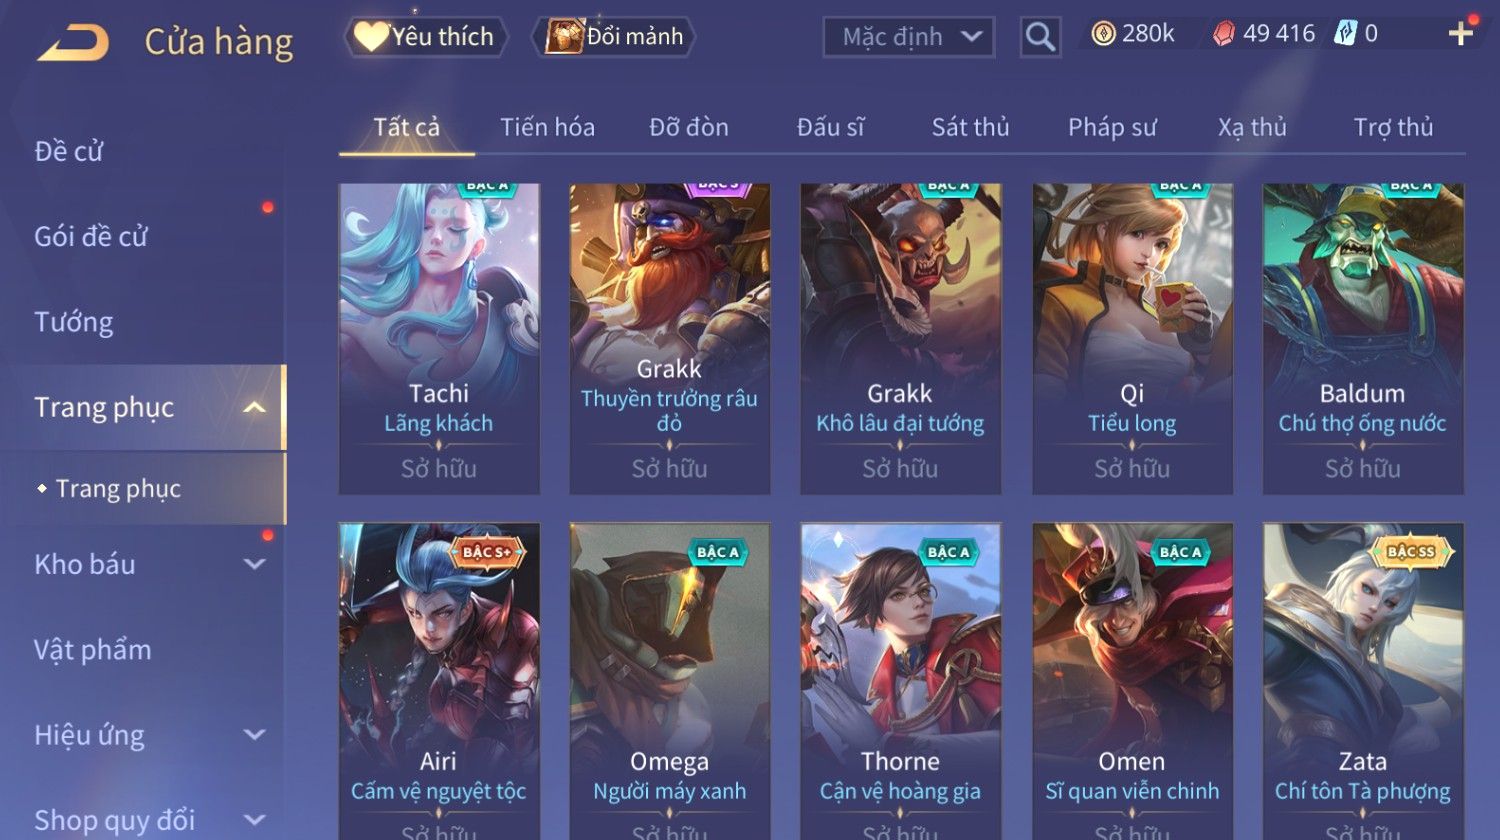Open the Zata Chí tôn Tà phượng card
Screen dimensions: 1500x840
pos(1363,681)
